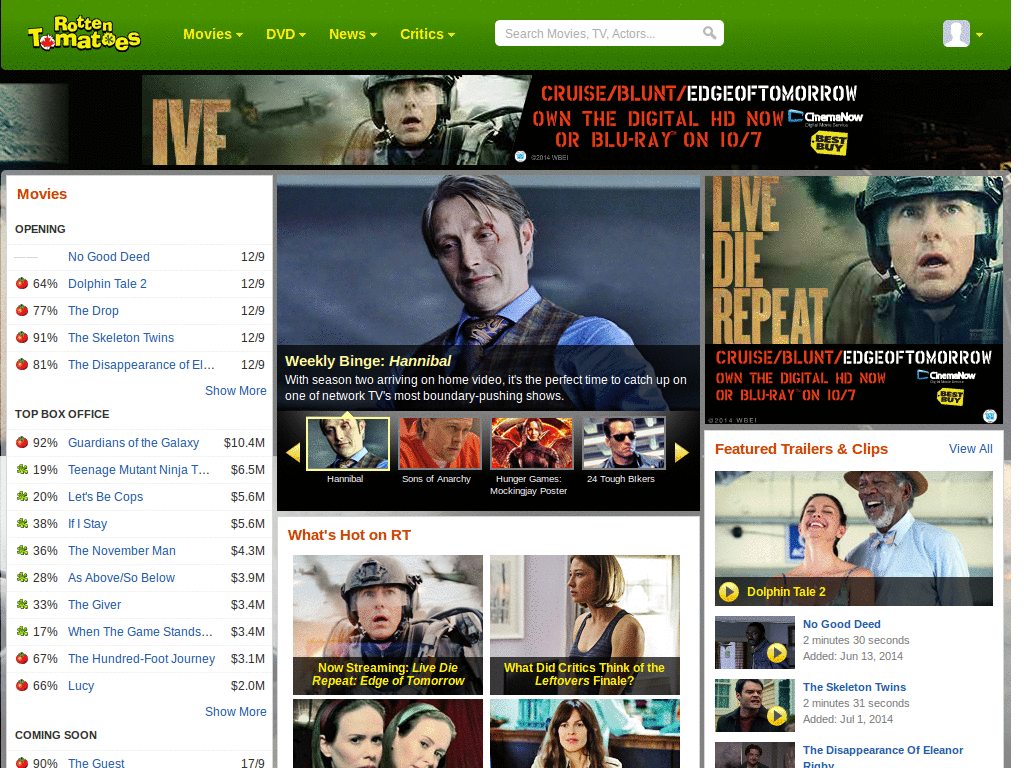Open Guardians of the Galaxy link
Viewport: 1024px width, 768px height.
(x=133, y=443)
